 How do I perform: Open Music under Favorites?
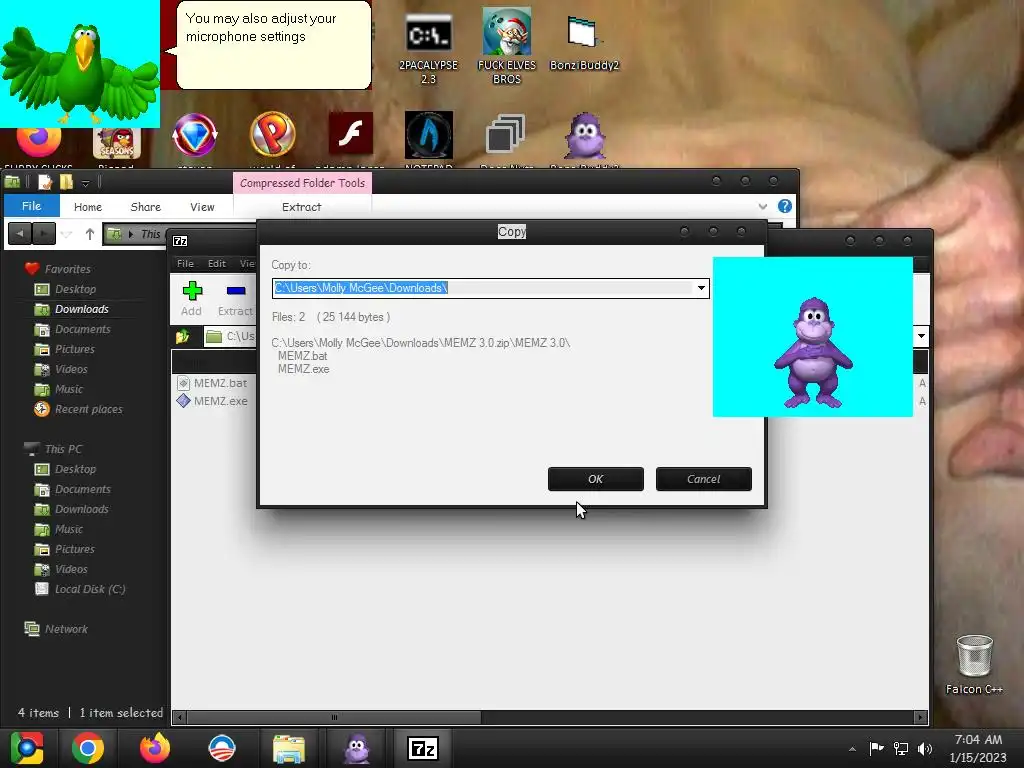pyautogui.click(x=59, y=389)
